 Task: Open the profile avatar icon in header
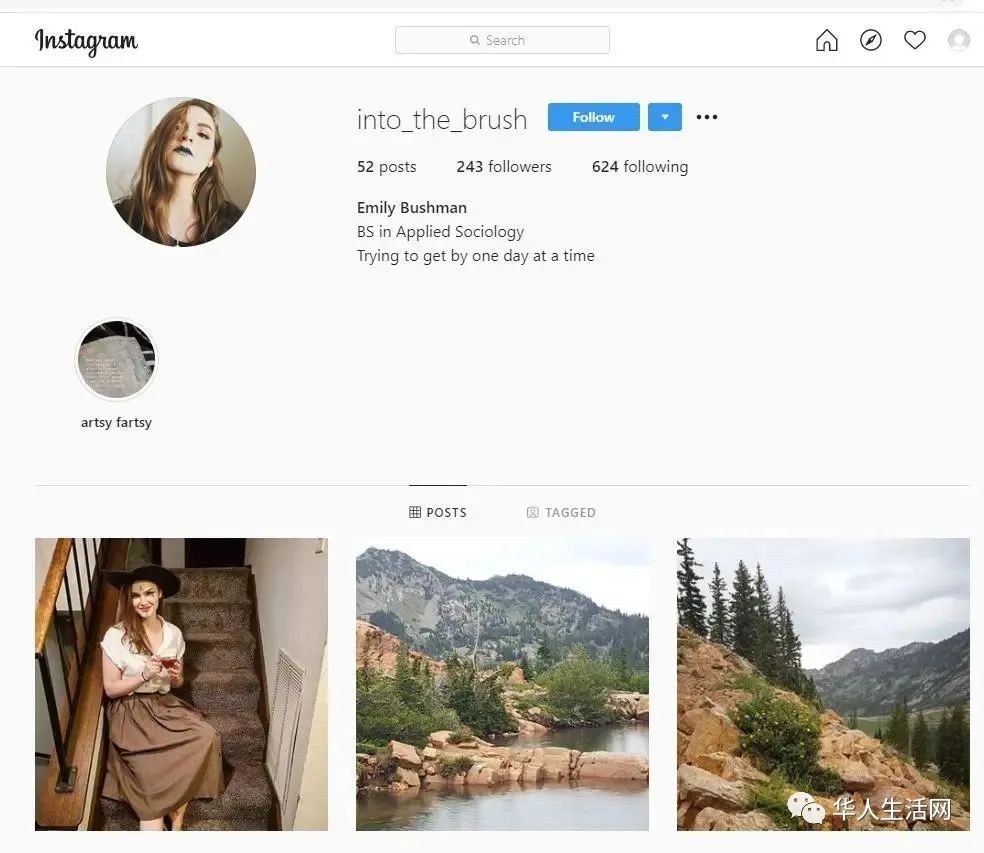958,40
